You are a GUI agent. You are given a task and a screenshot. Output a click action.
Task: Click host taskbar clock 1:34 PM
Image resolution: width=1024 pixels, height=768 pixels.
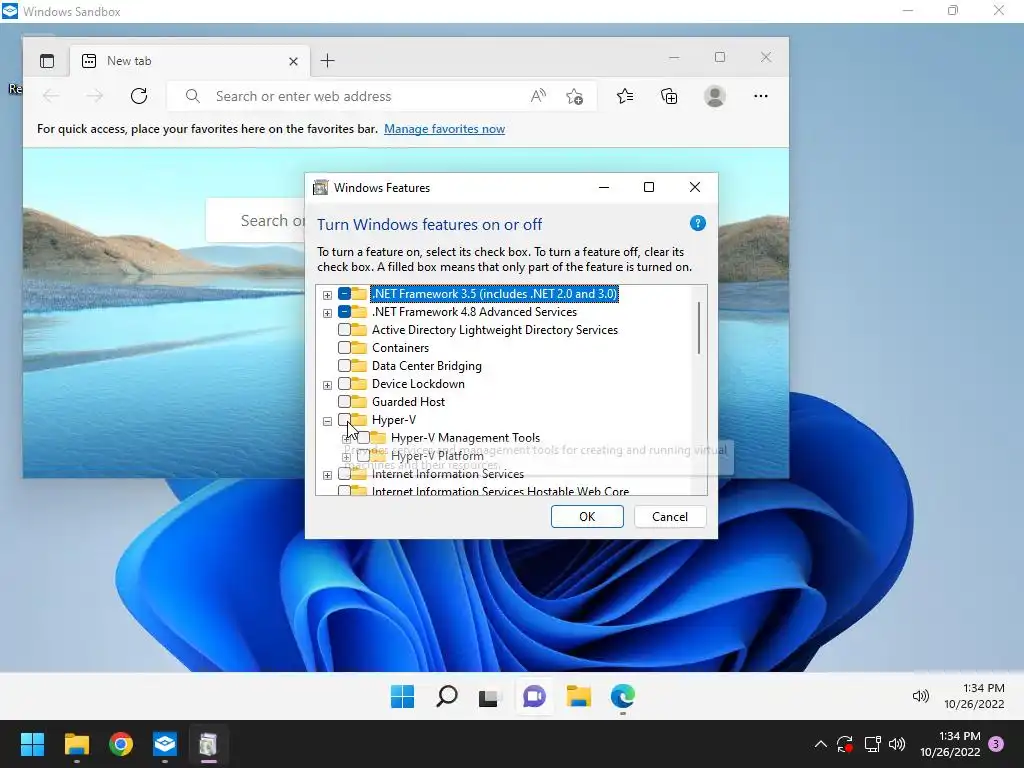click(959, 736)
